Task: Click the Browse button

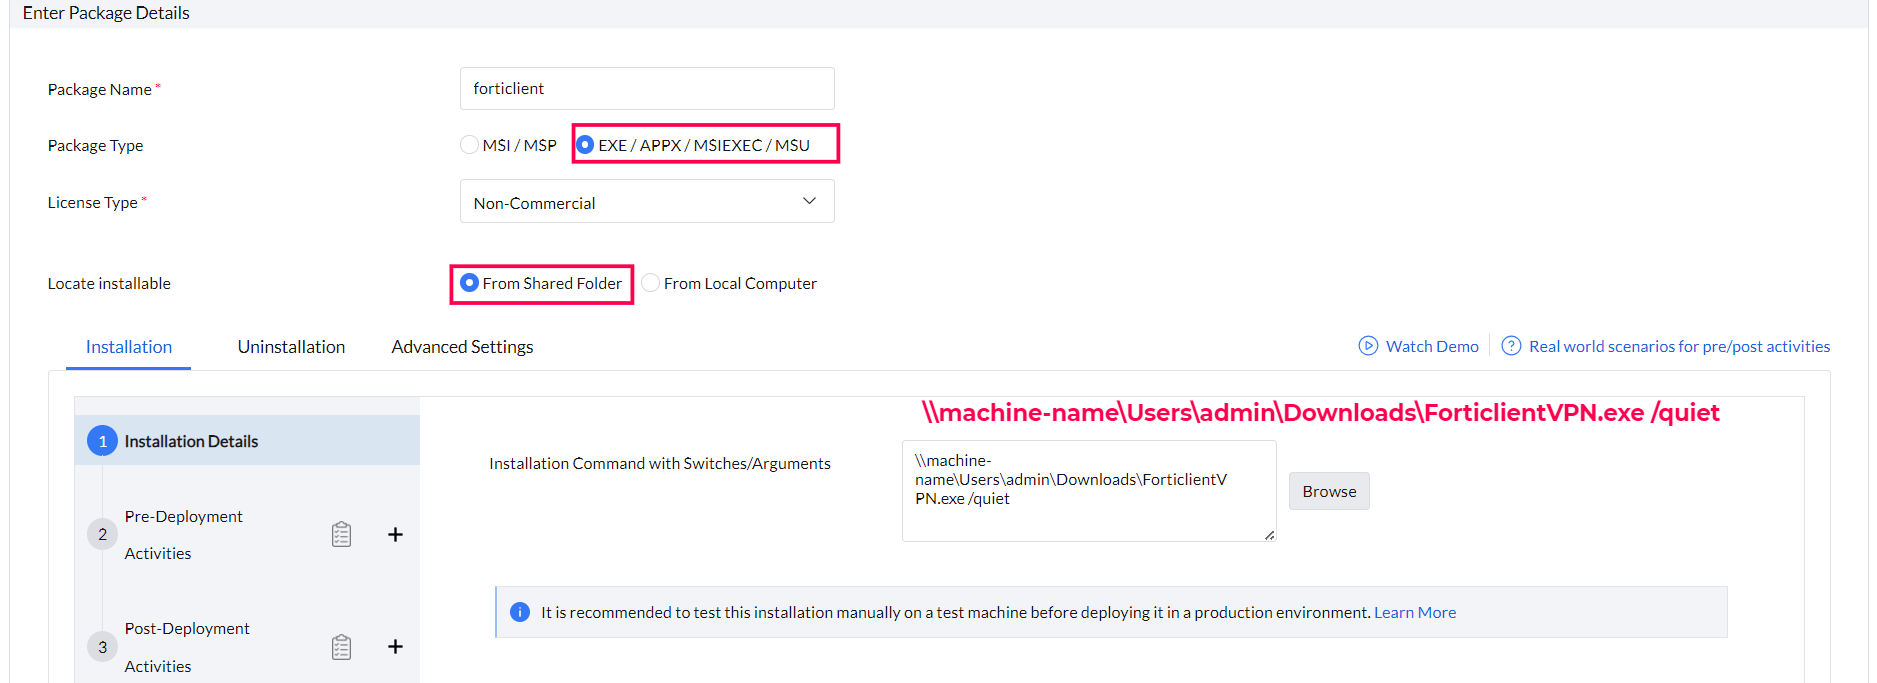Action: pos(1329,491)
